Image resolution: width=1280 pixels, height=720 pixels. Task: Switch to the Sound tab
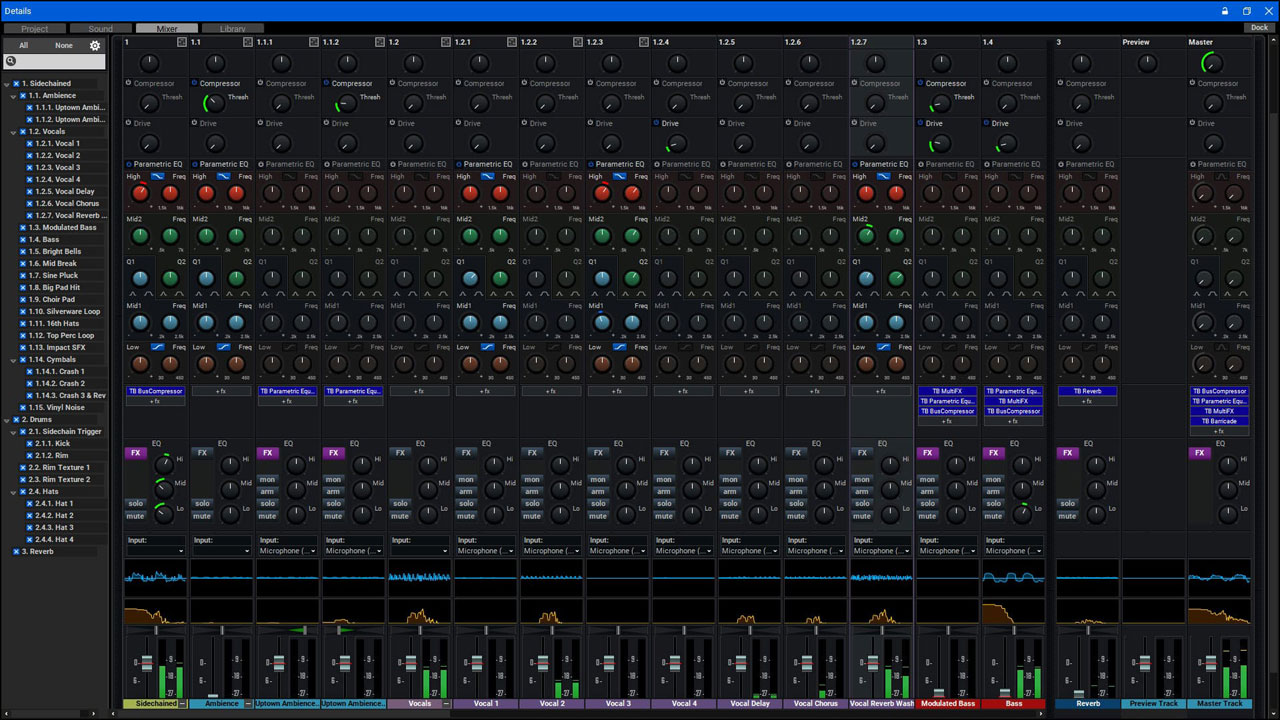(x=100, y=29)
